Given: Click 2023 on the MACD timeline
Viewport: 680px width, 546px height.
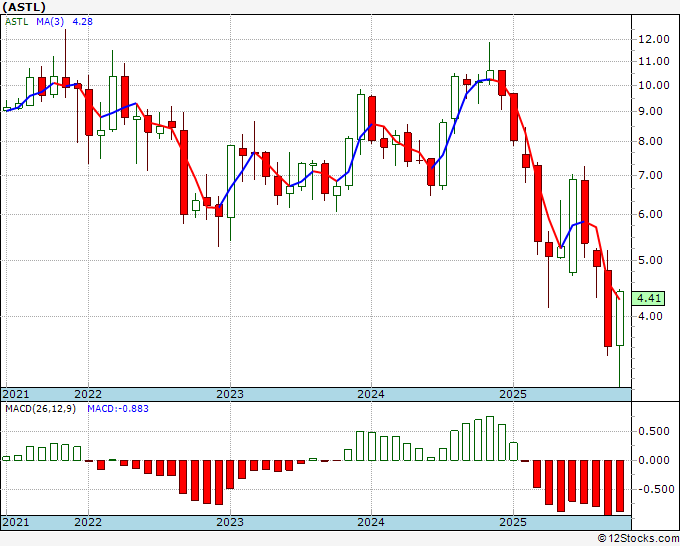Looking at the screenshot, I should click(230, 522).
